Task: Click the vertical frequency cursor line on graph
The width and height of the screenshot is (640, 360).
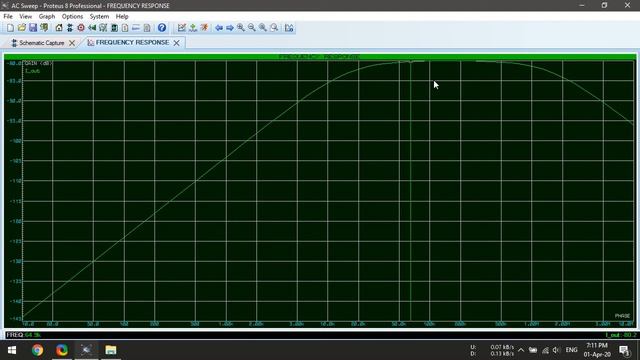Action: 411,190
